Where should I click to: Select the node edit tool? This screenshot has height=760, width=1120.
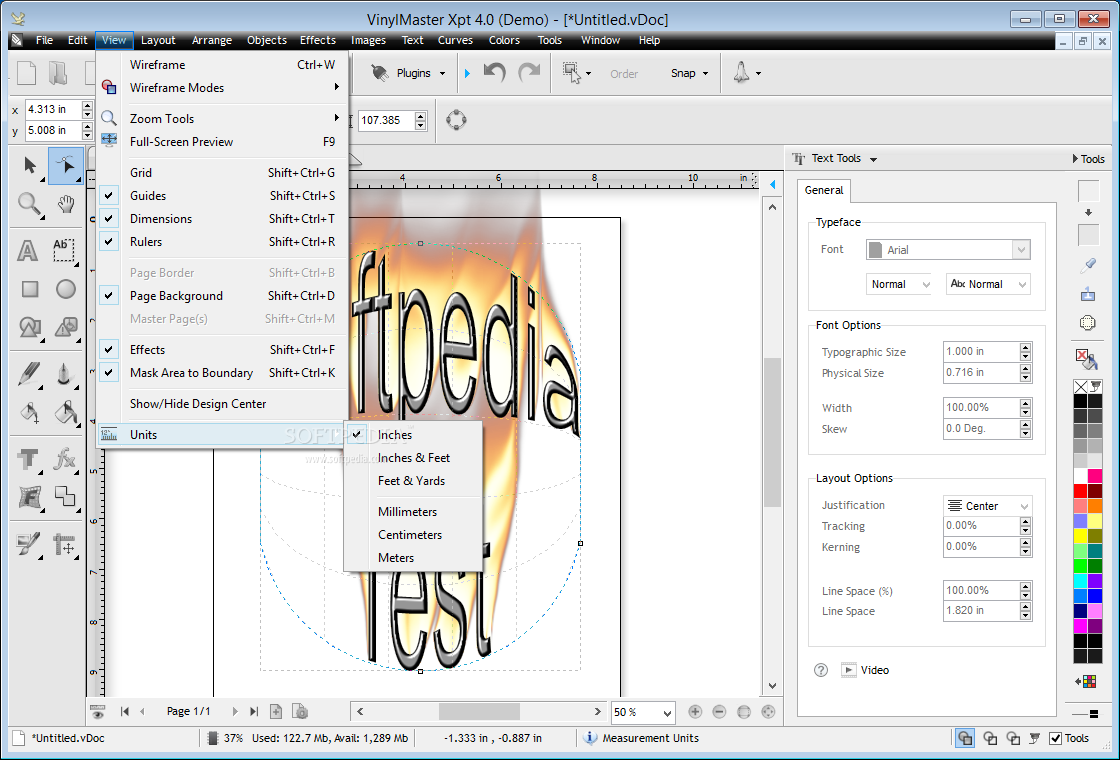coord(66,166)
